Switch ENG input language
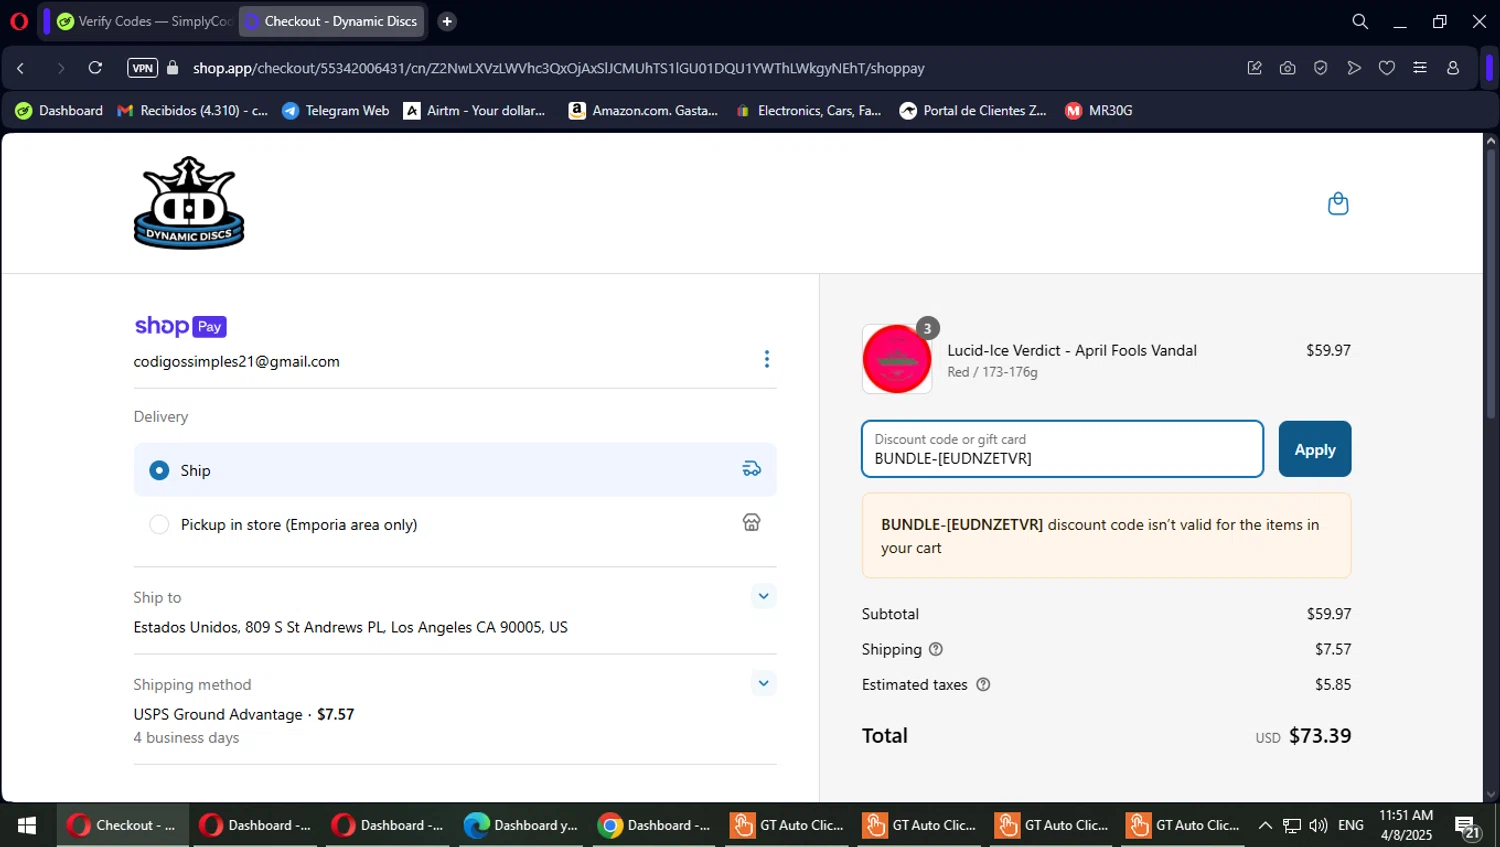 tap(1351, 825)
